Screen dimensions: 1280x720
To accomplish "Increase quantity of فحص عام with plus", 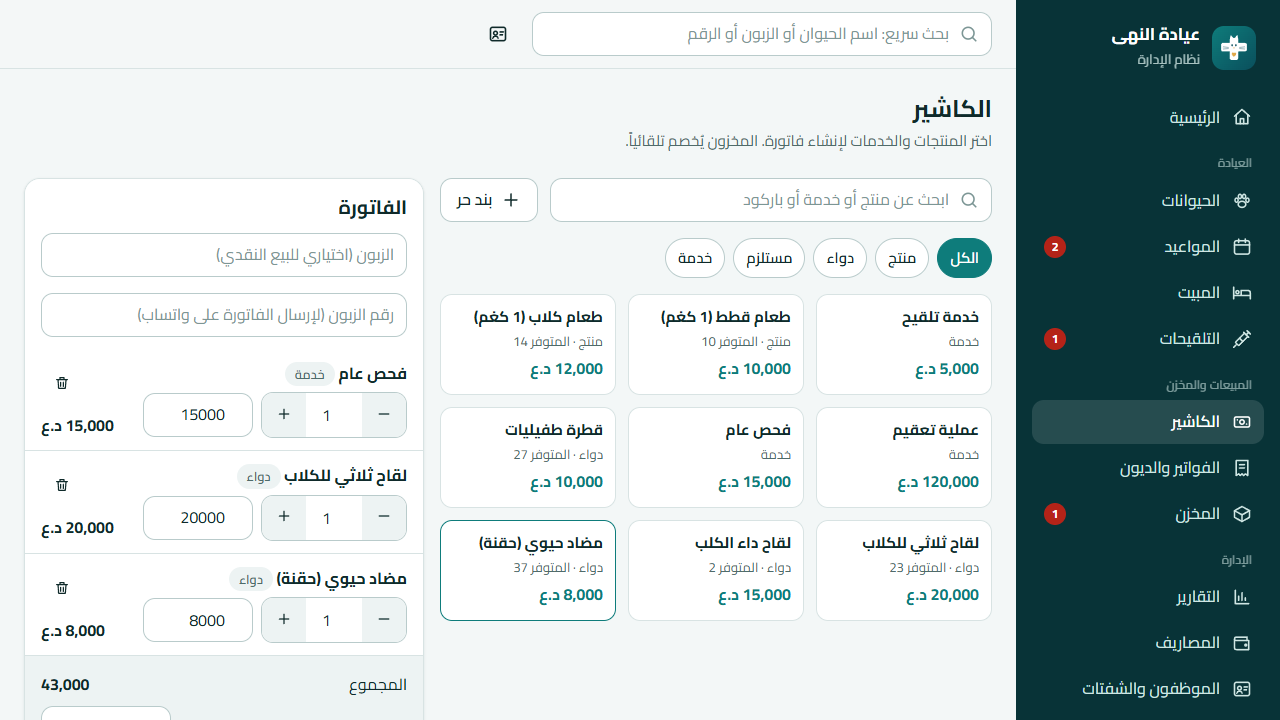I will pyautogui.click(x=284, y=415).
